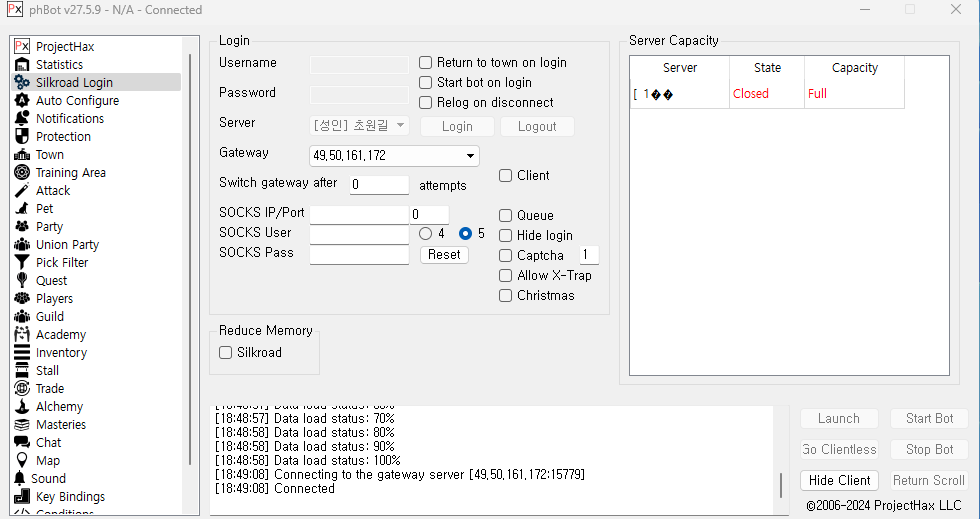Click the Training Area target icon

coord(22,173)
